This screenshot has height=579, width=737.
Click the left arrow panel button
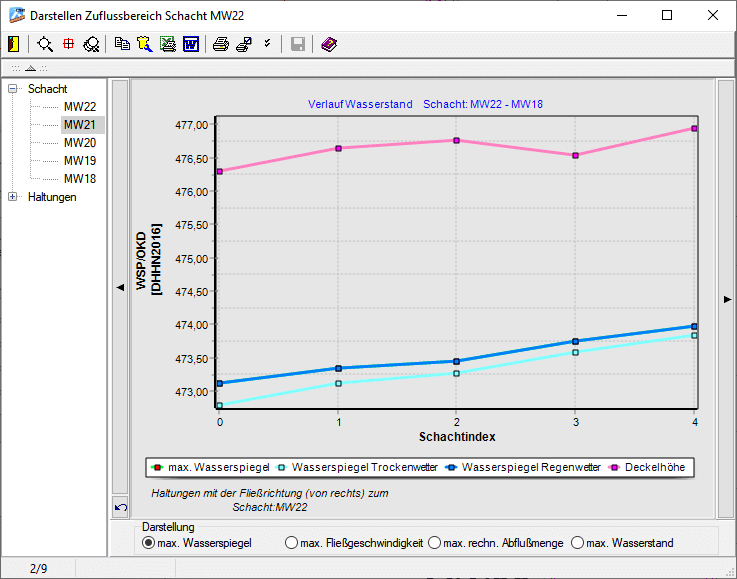(x=120, y=287)
